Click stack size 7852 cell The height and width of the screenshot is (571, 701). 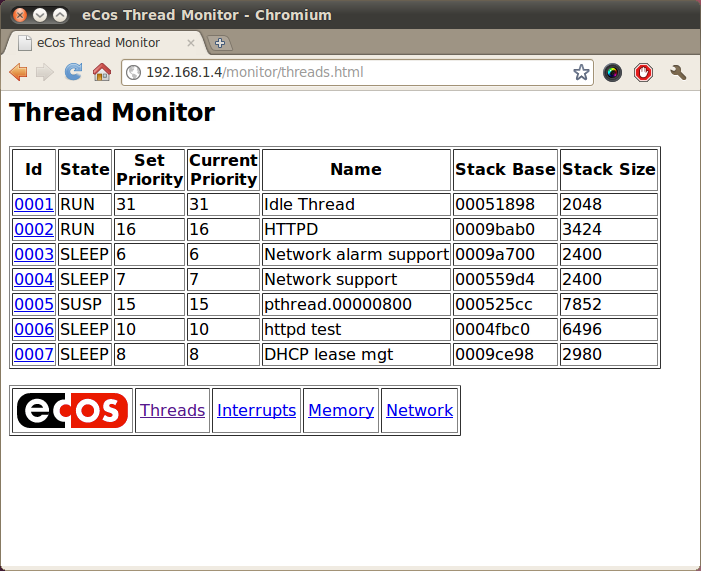[609, 305]
